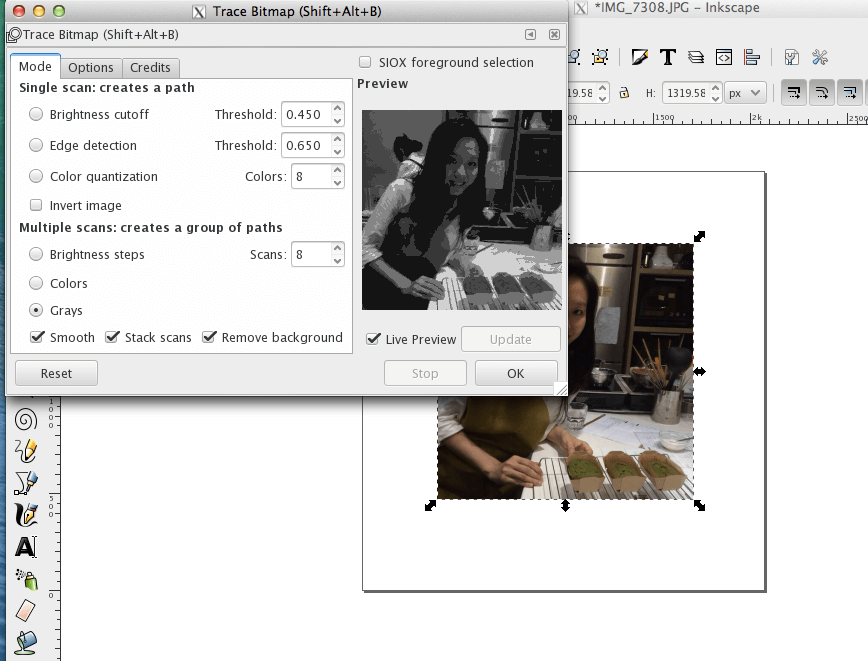Screen dimensions: 868x661
Task: Open Document Properties icon
Action: click(x=792, y=57)
